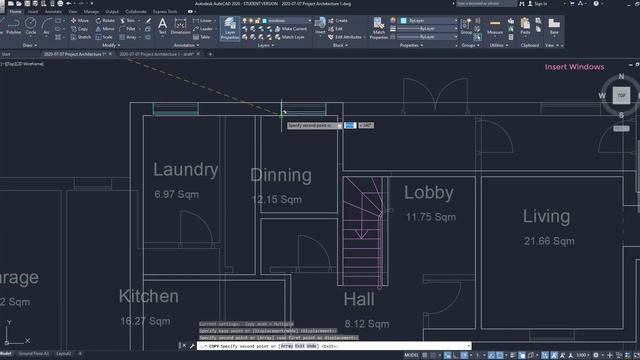
Task: Click the cyan layer color swatch
Action: pyautogui.click(x=264, y=20)
